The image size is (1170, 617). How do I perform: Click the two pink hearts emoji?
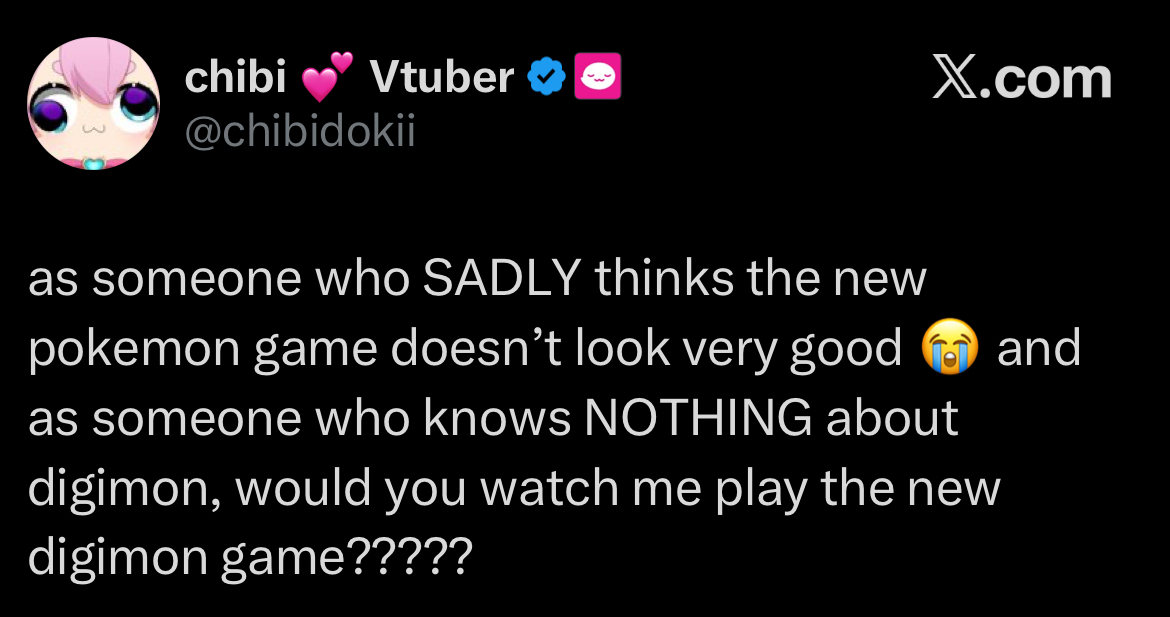326,77
